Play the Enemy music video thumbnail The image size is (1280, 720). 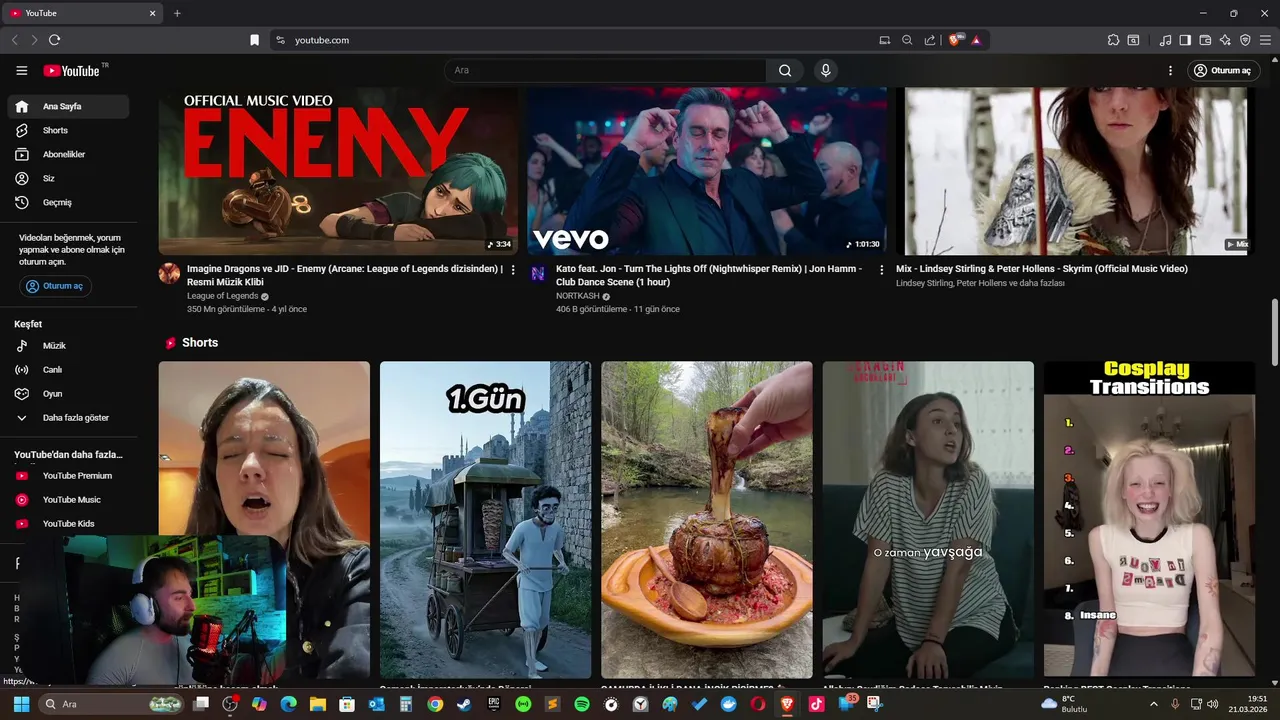pyautogui.click(x=338, y=171)
